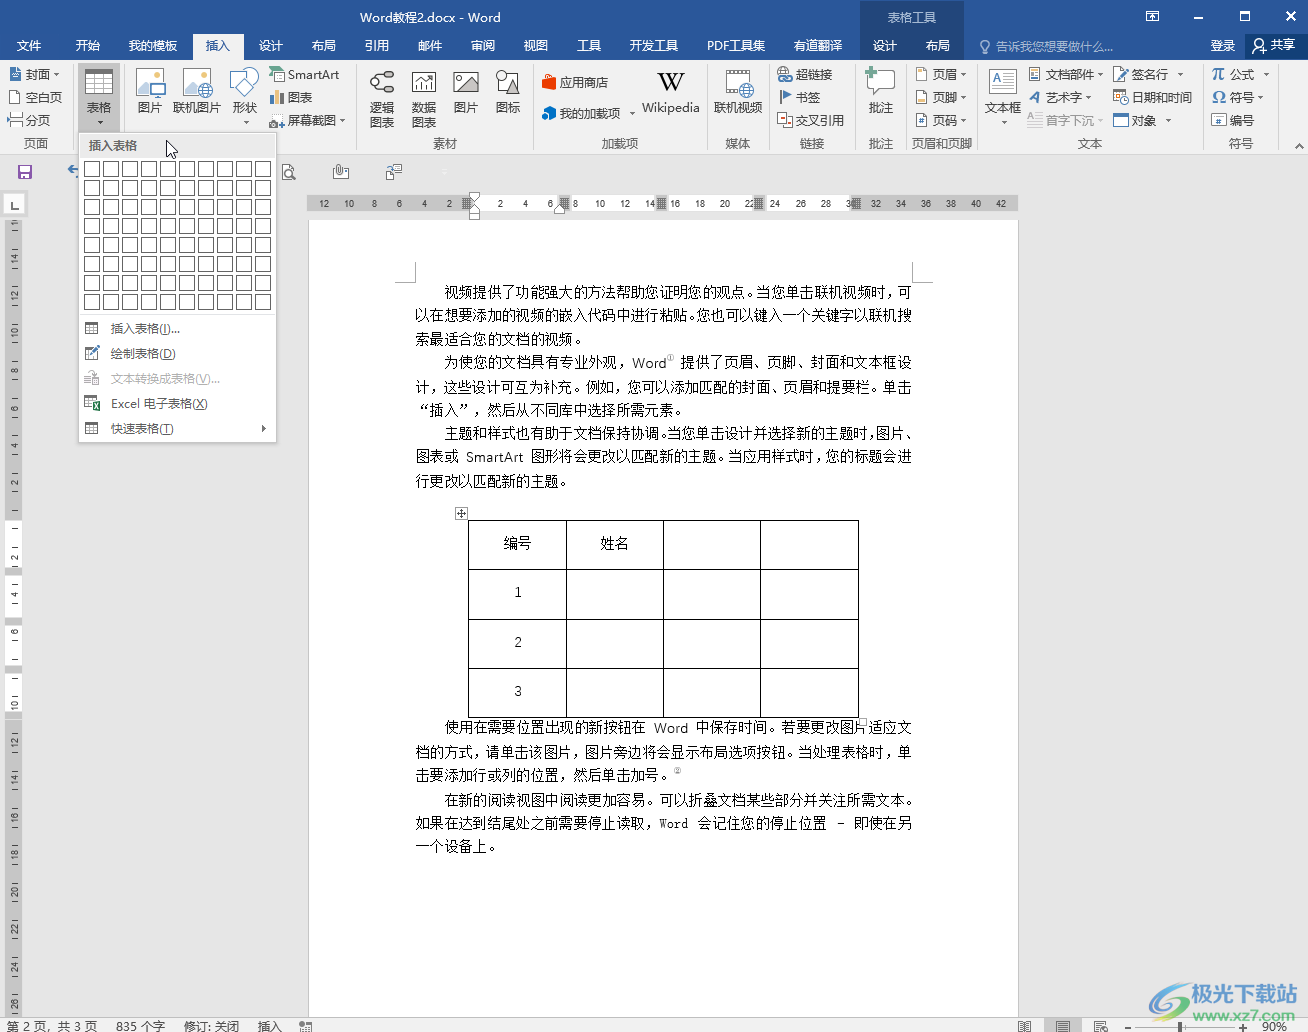Click the 逻辑图表 logic chart icon
This screenshot has width=1308, height=1032.
click(382, 98)
